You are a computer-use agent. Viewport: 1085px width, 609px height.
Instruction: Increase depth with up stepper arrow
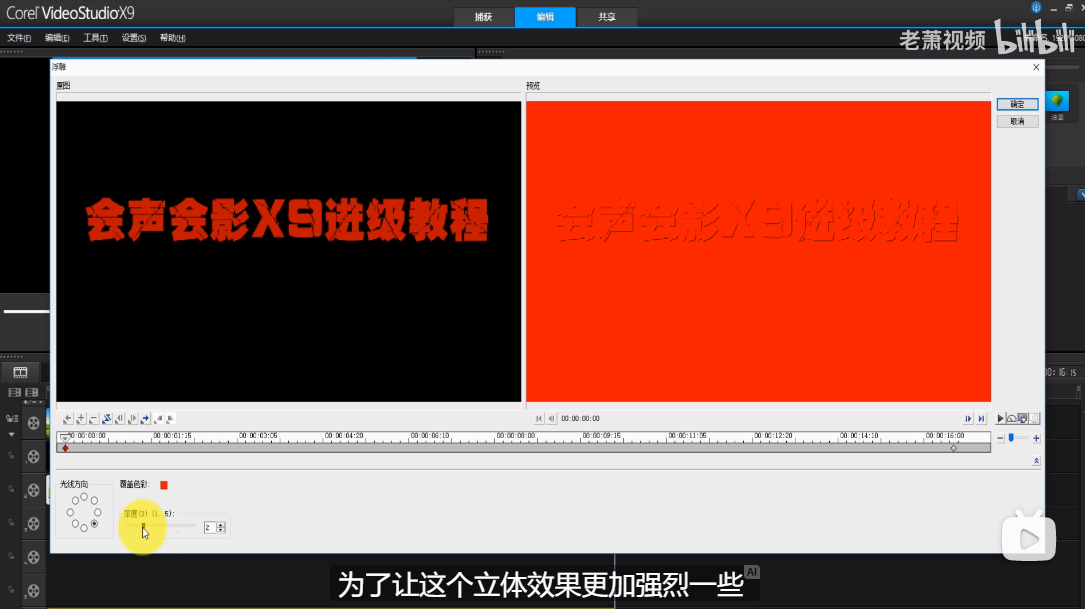coord(221,525)
